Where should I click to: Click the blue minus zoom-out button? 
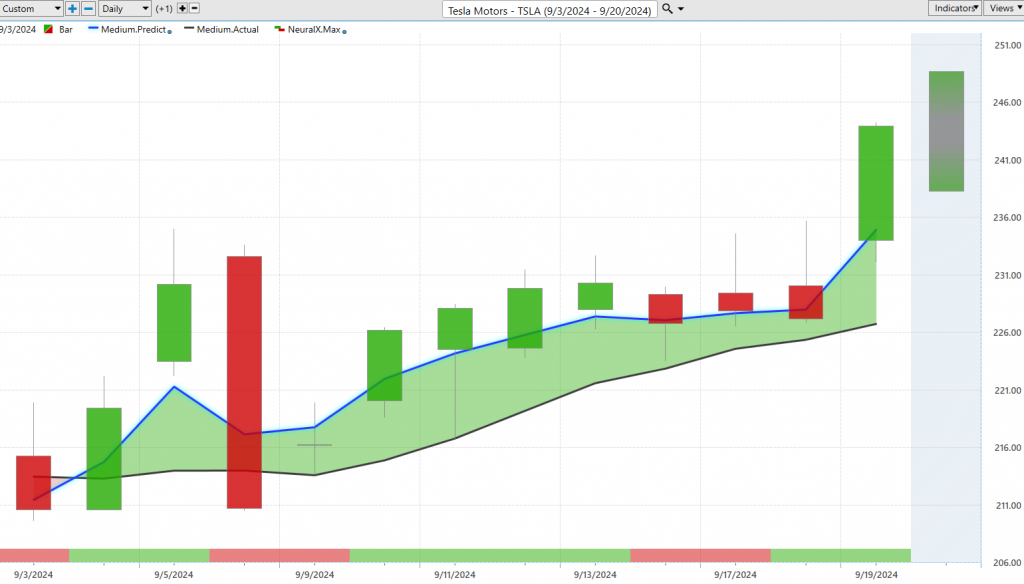88,8
